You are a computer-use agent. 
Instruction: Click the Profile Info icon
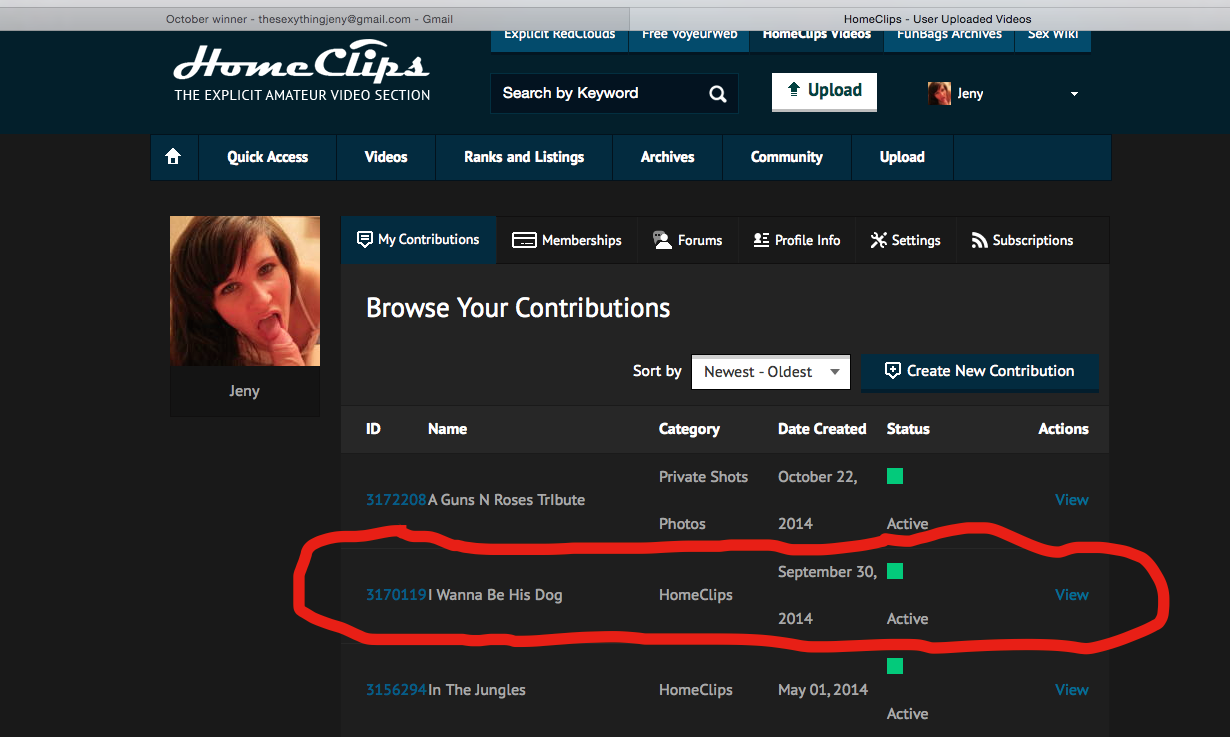[x=761, y=240]
